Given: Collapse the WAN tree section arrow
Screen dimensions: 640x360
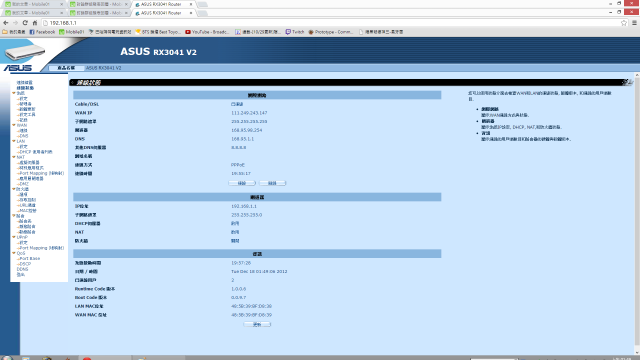Looking at the screenshot, I should (x=14, y=125).
